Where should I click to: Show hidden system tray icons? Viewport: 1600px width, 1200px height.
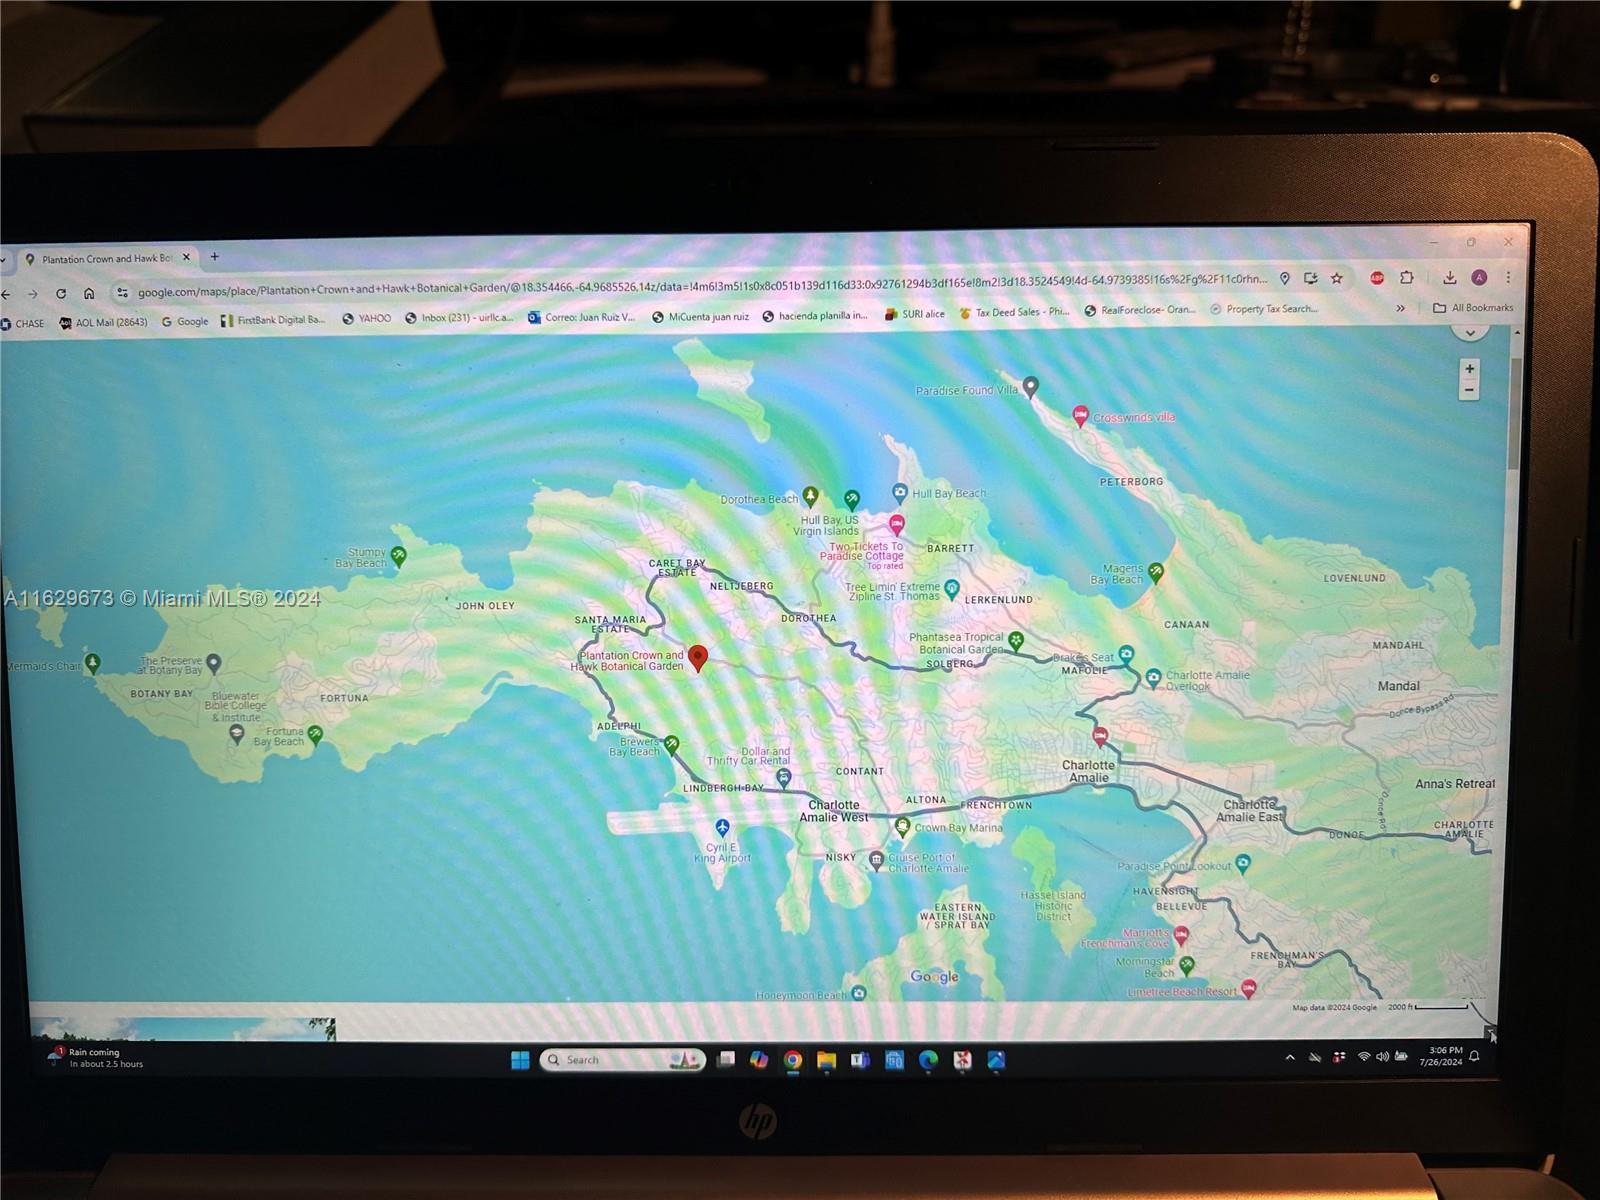(x=1290, y=1057)
